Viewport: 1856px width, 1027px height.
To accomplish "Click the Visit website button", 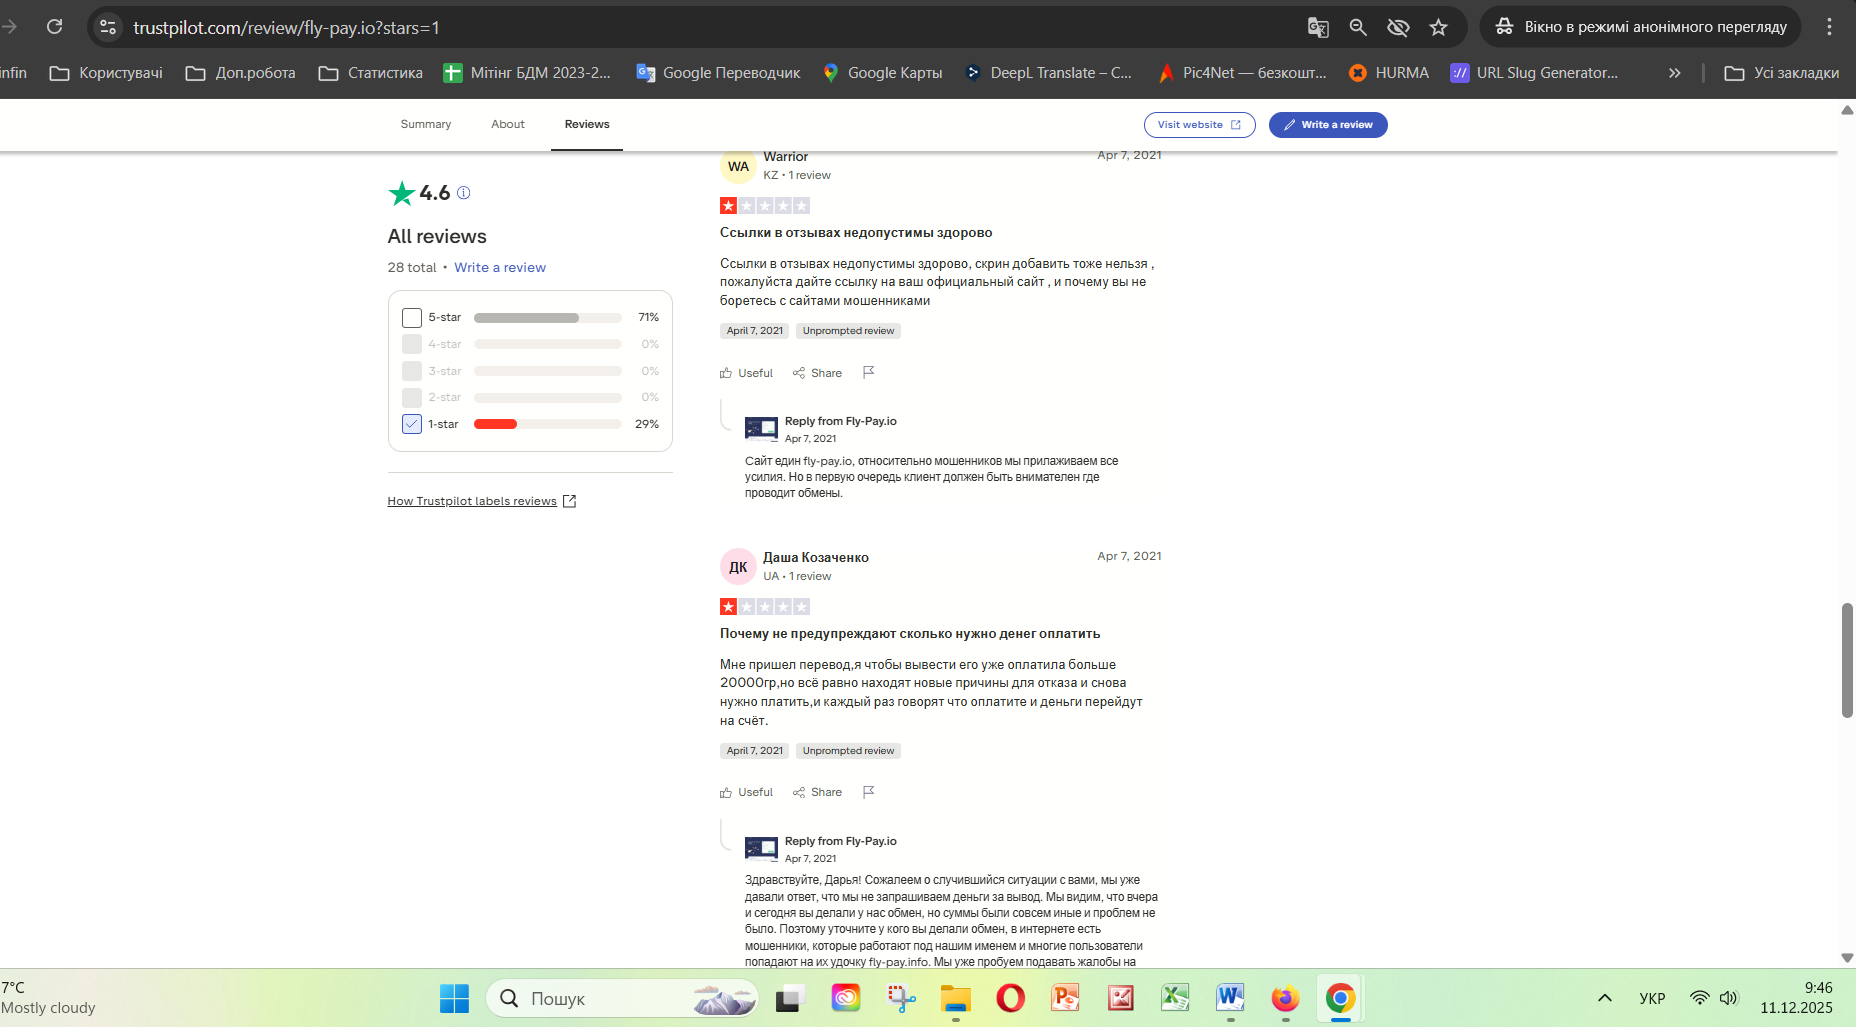I will (1200, 125).
